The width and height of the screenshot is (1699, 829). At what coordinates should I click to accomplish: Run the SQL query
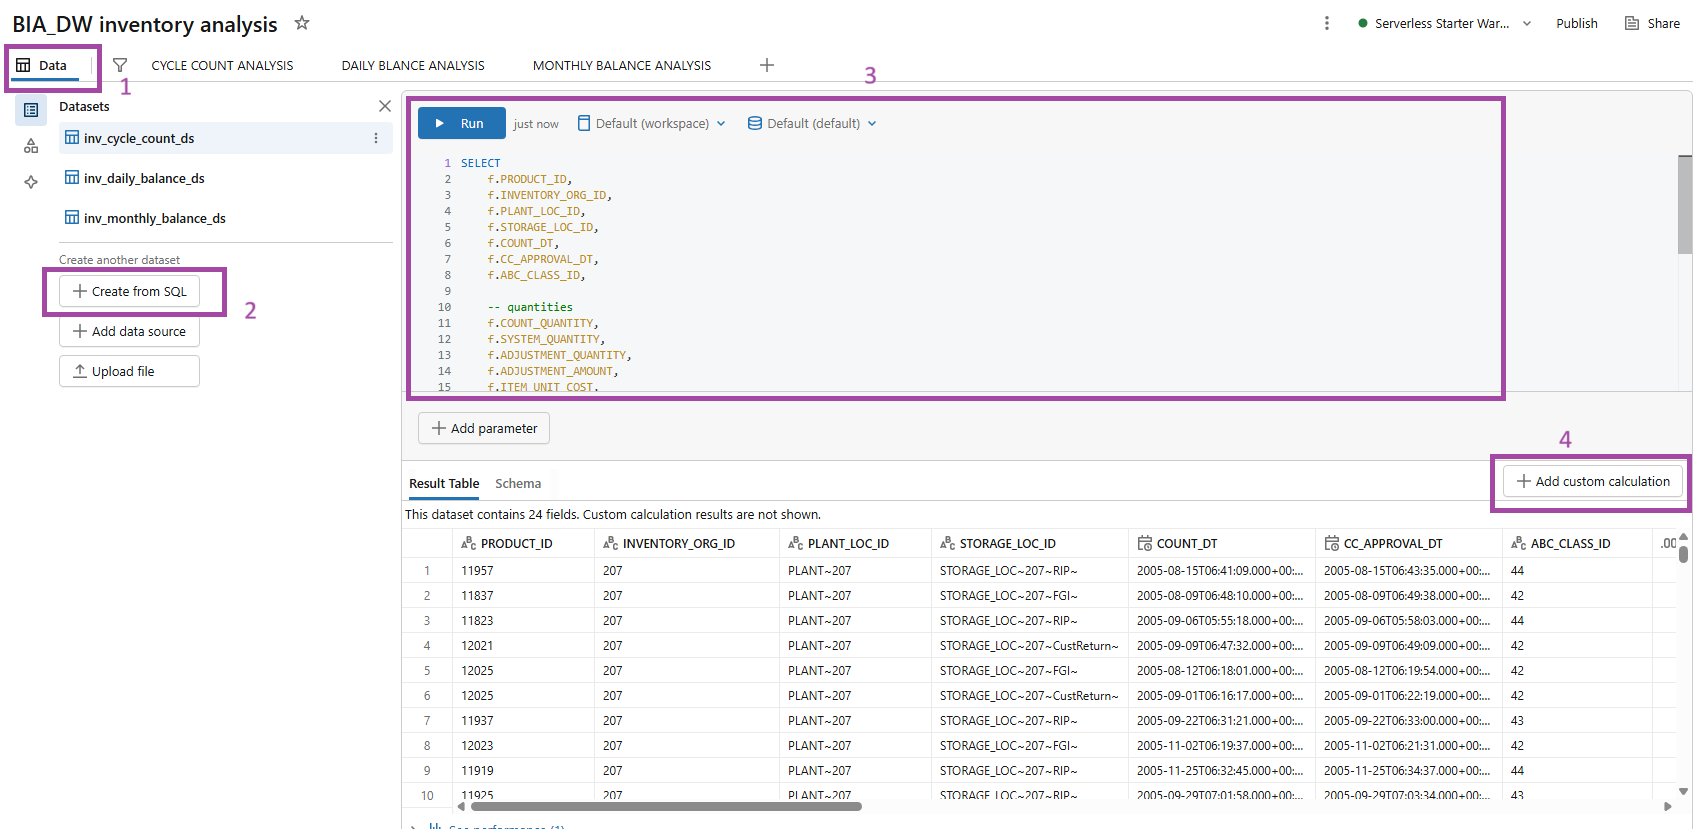pos(461,123)
